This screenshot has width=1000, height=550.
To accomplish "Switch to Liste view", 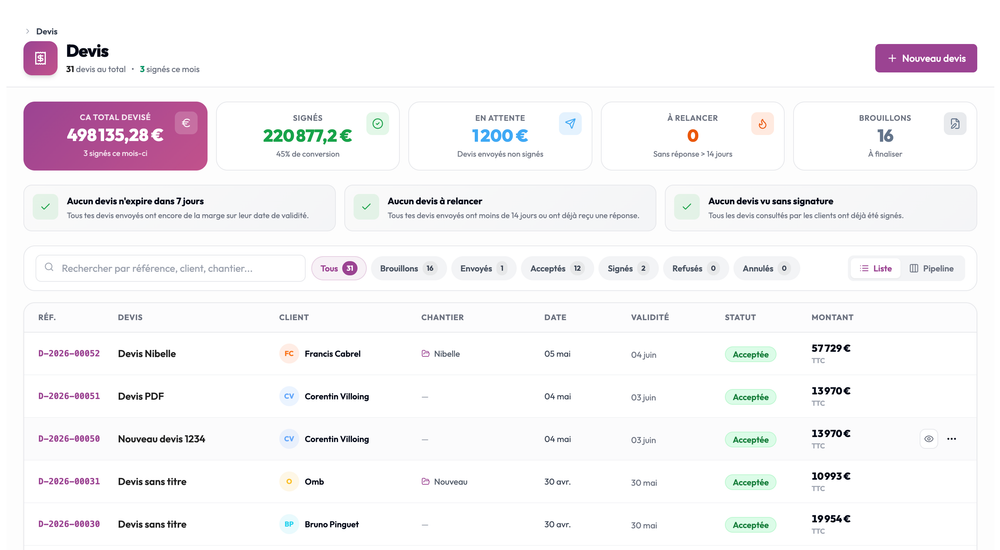I will click(876, 269).
